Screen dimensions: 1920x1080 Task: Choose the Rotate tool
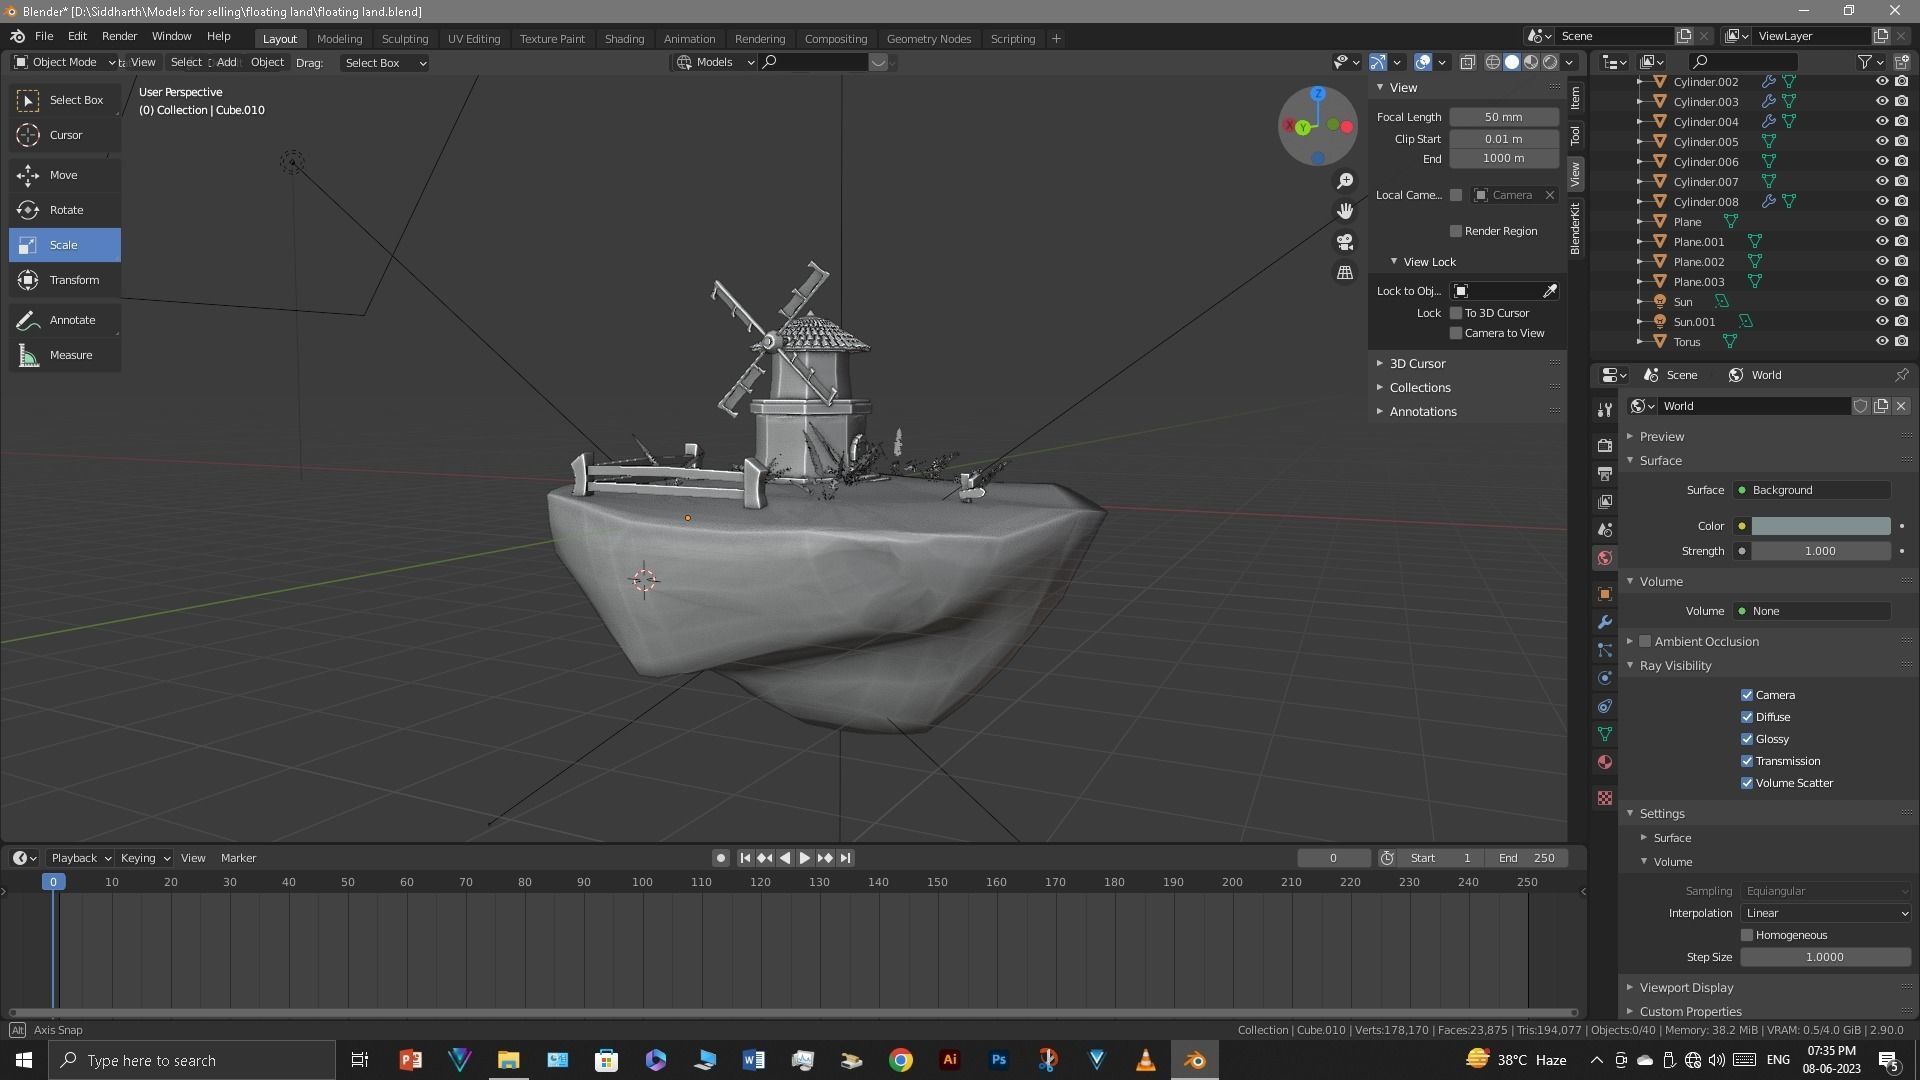tap(65, 210)
